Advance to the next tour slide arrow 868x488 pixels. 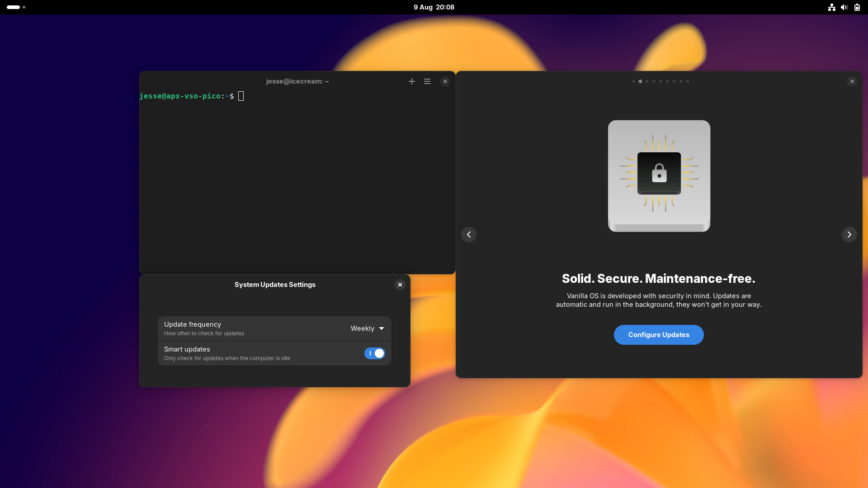[849, 234]
